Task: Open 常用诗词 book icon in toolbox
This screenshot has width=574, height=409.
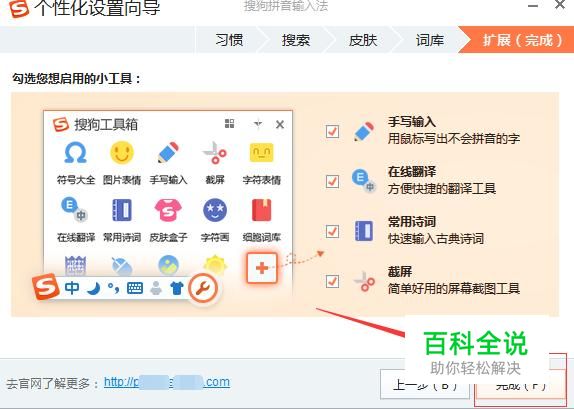Action: 122,210
